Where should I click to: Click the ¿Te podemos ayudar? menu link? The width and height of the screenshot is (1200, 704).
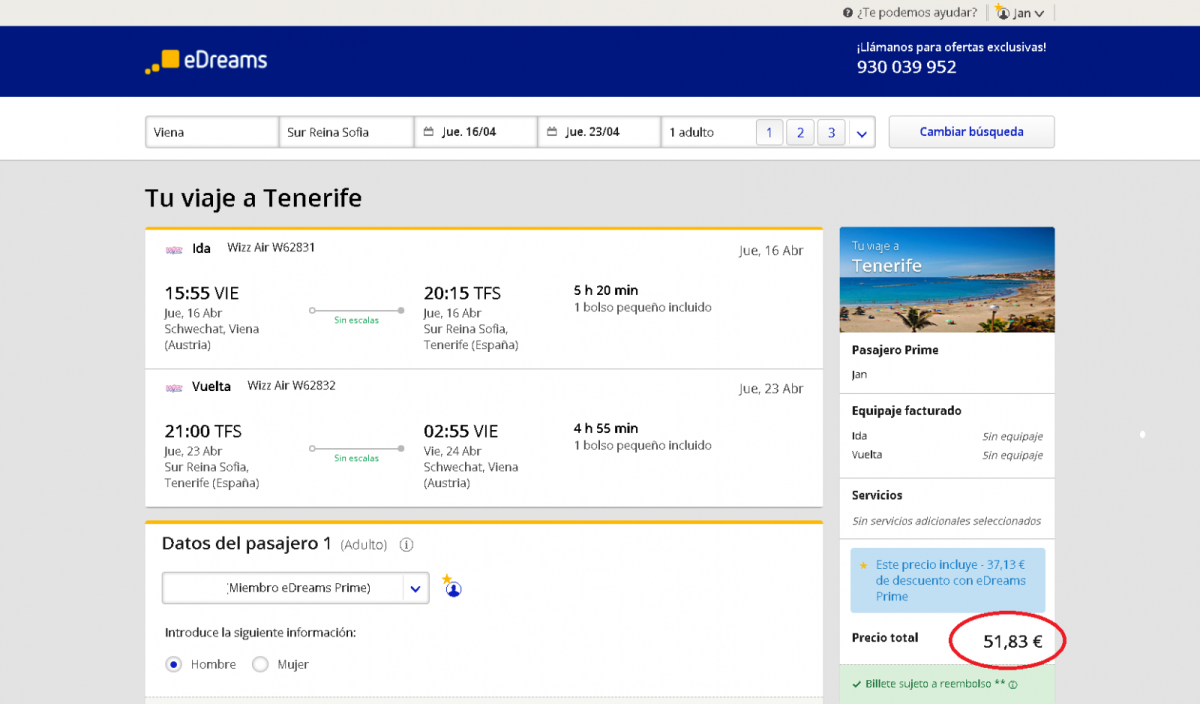tap(916, 13)
